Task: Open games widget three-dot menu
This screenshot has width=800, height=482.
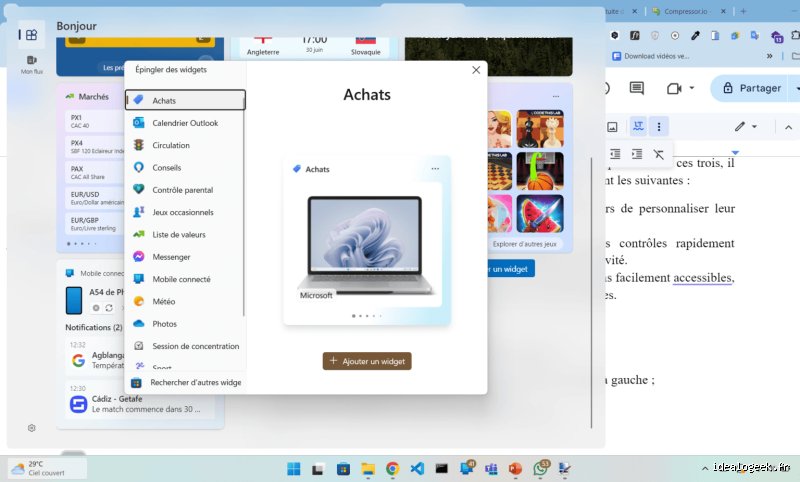Action: coord(556,96)
